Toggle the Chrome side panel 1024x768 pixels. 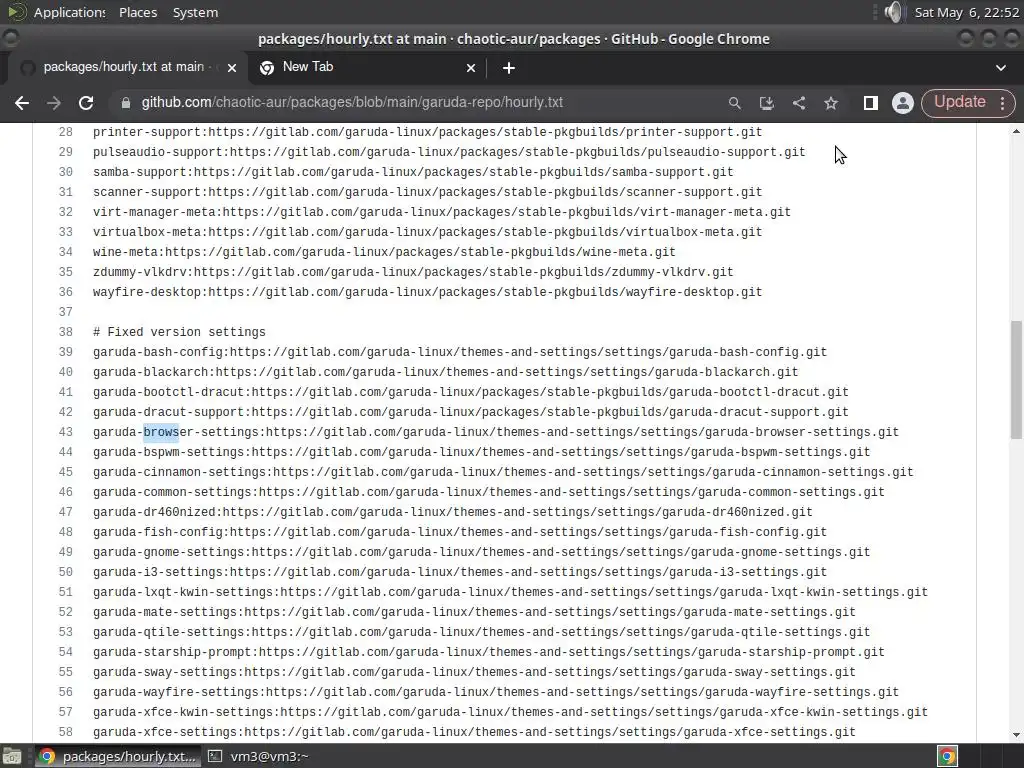pyautogui.click(x=871, y=103)
